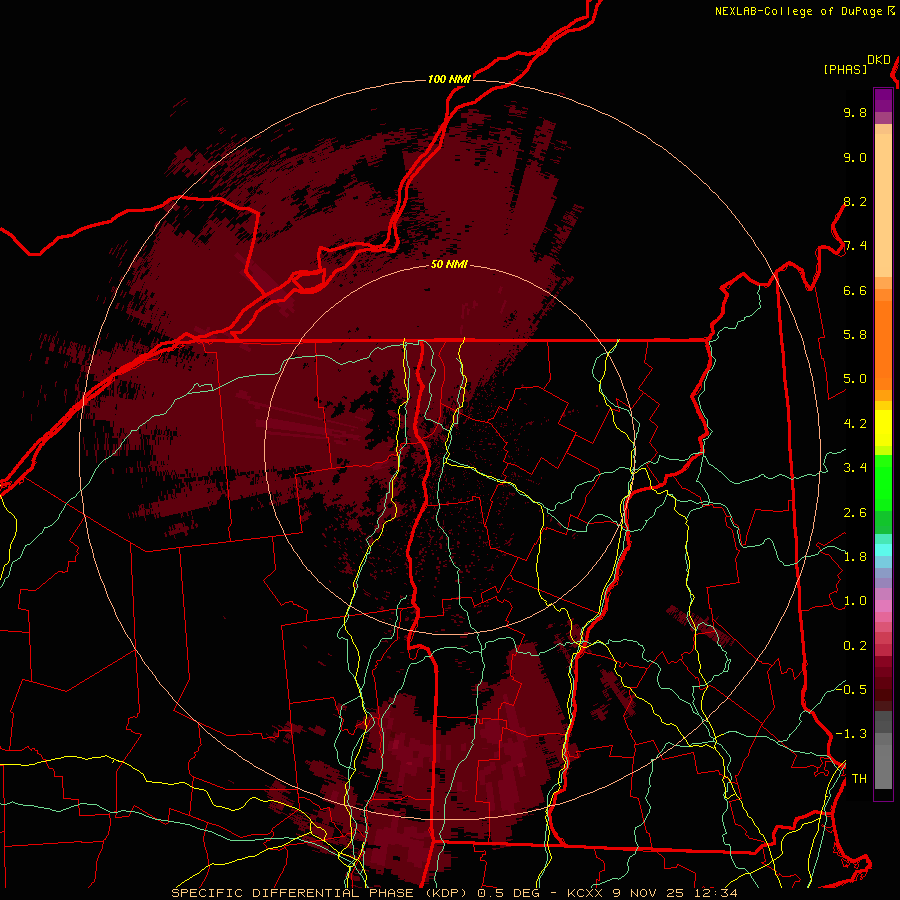Click the 0.2 legend value

(855, 646)
